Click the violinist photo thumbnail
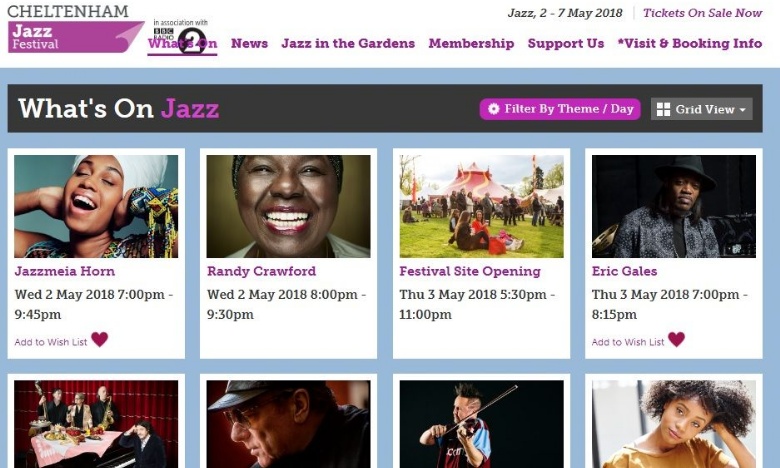This screenshot has width=780, height=468. [x=481, y=424]
